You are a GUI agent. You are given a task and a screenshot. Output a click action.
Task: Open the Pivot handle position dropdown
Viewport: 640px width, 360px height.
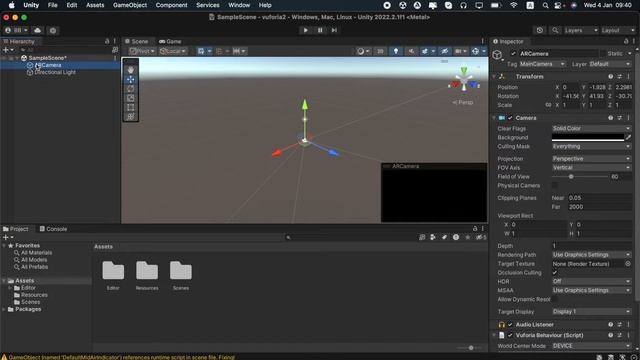(142, 51)
